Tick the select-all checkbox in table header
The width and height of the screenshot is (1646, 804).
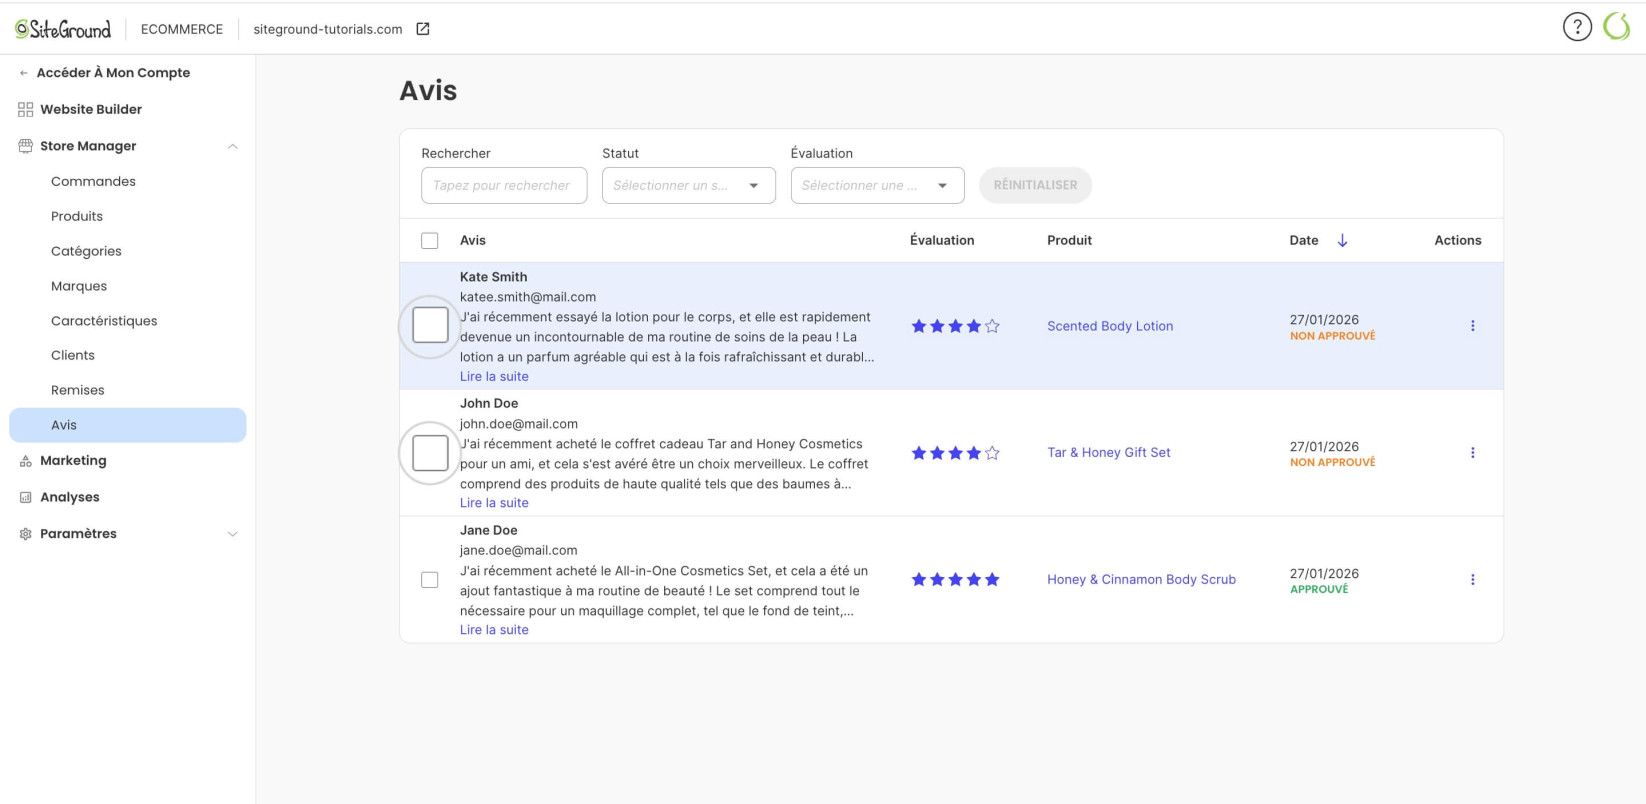[x=430, y=241]
